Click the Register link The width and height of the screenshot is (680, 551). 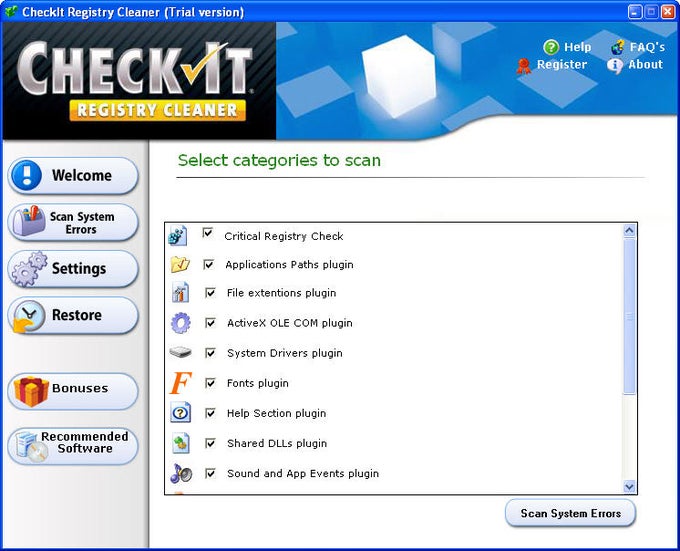562,64
